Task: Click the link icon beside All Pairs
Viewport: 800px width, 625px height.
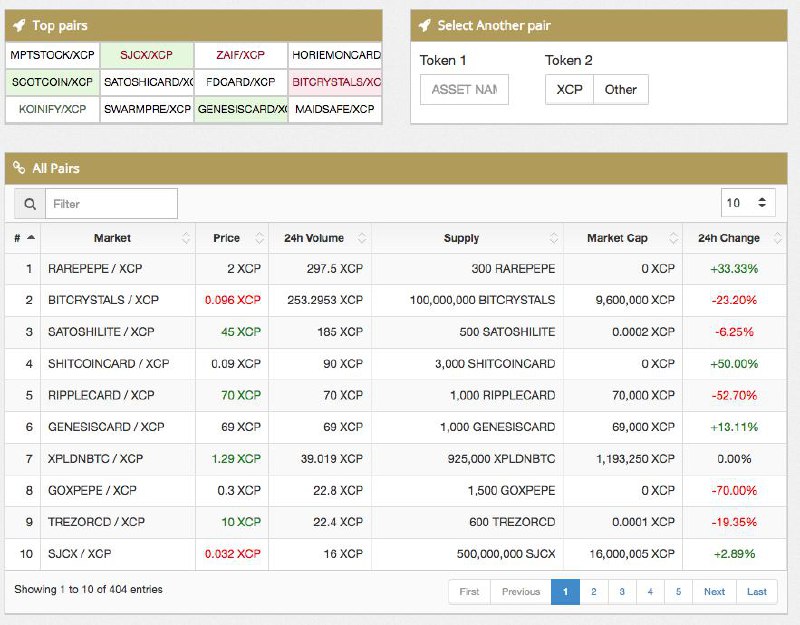Action: click(19, 168)
